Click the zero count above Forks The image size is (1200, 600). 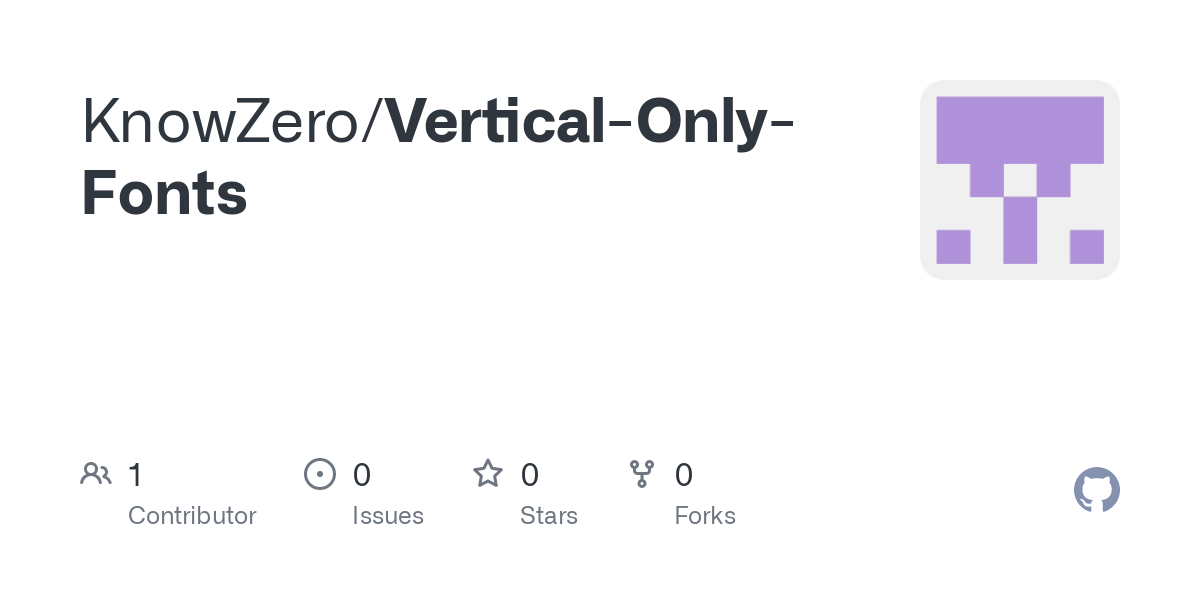tap(684, 474)
